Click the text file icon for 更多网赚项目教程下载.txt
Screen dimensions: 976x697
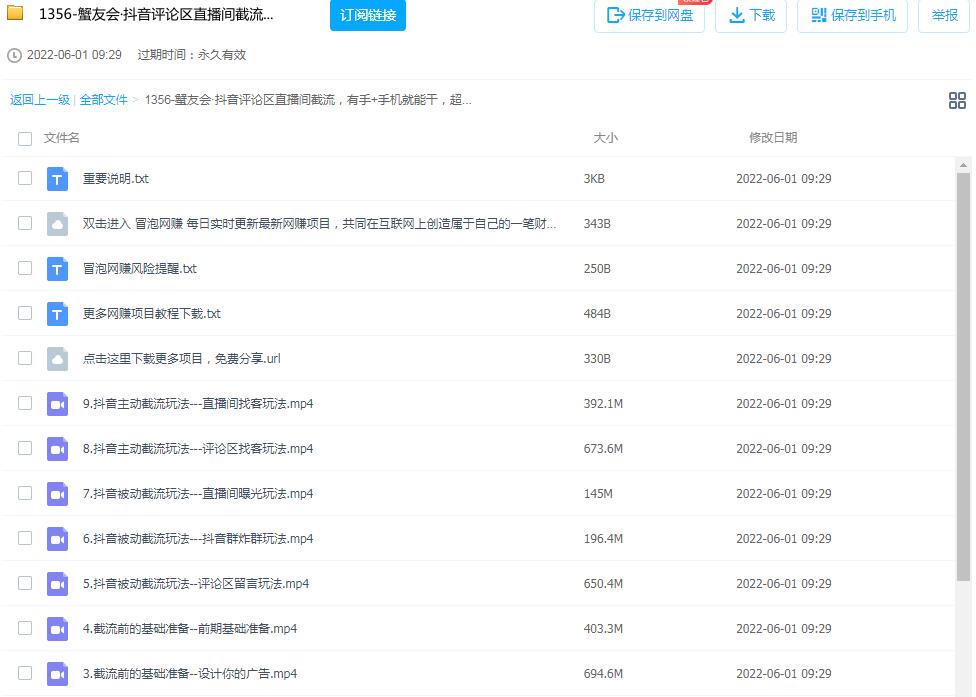click(x=57, y=314)
